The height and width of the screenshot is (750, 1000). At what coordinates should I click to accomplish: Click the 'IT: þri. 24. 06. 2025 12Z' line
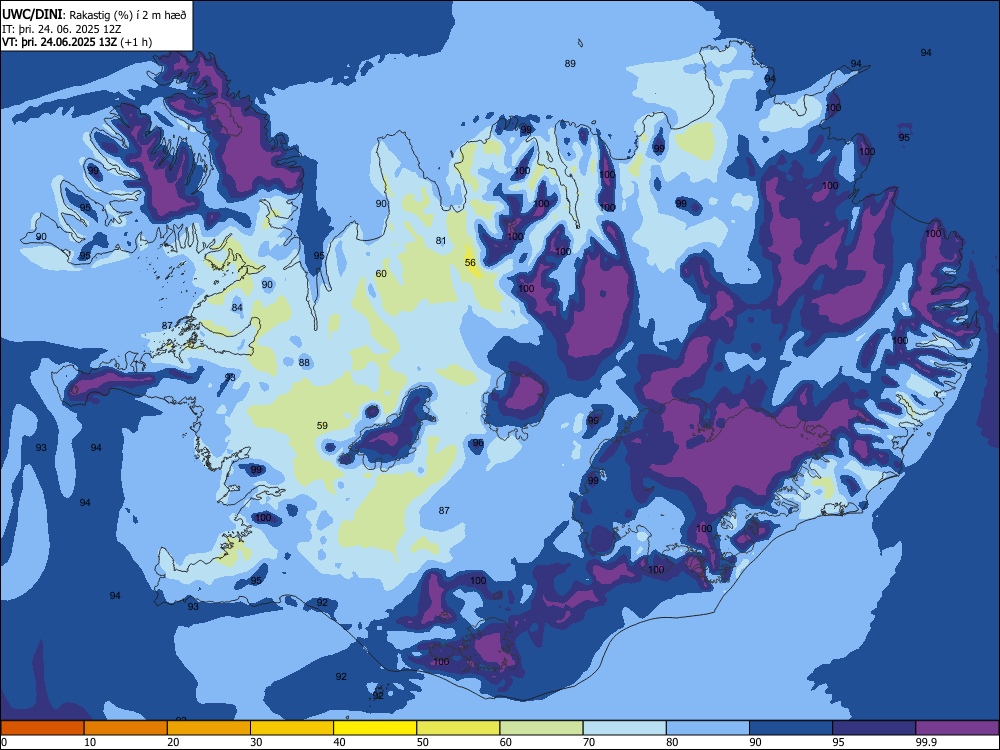tap(62, 29)
